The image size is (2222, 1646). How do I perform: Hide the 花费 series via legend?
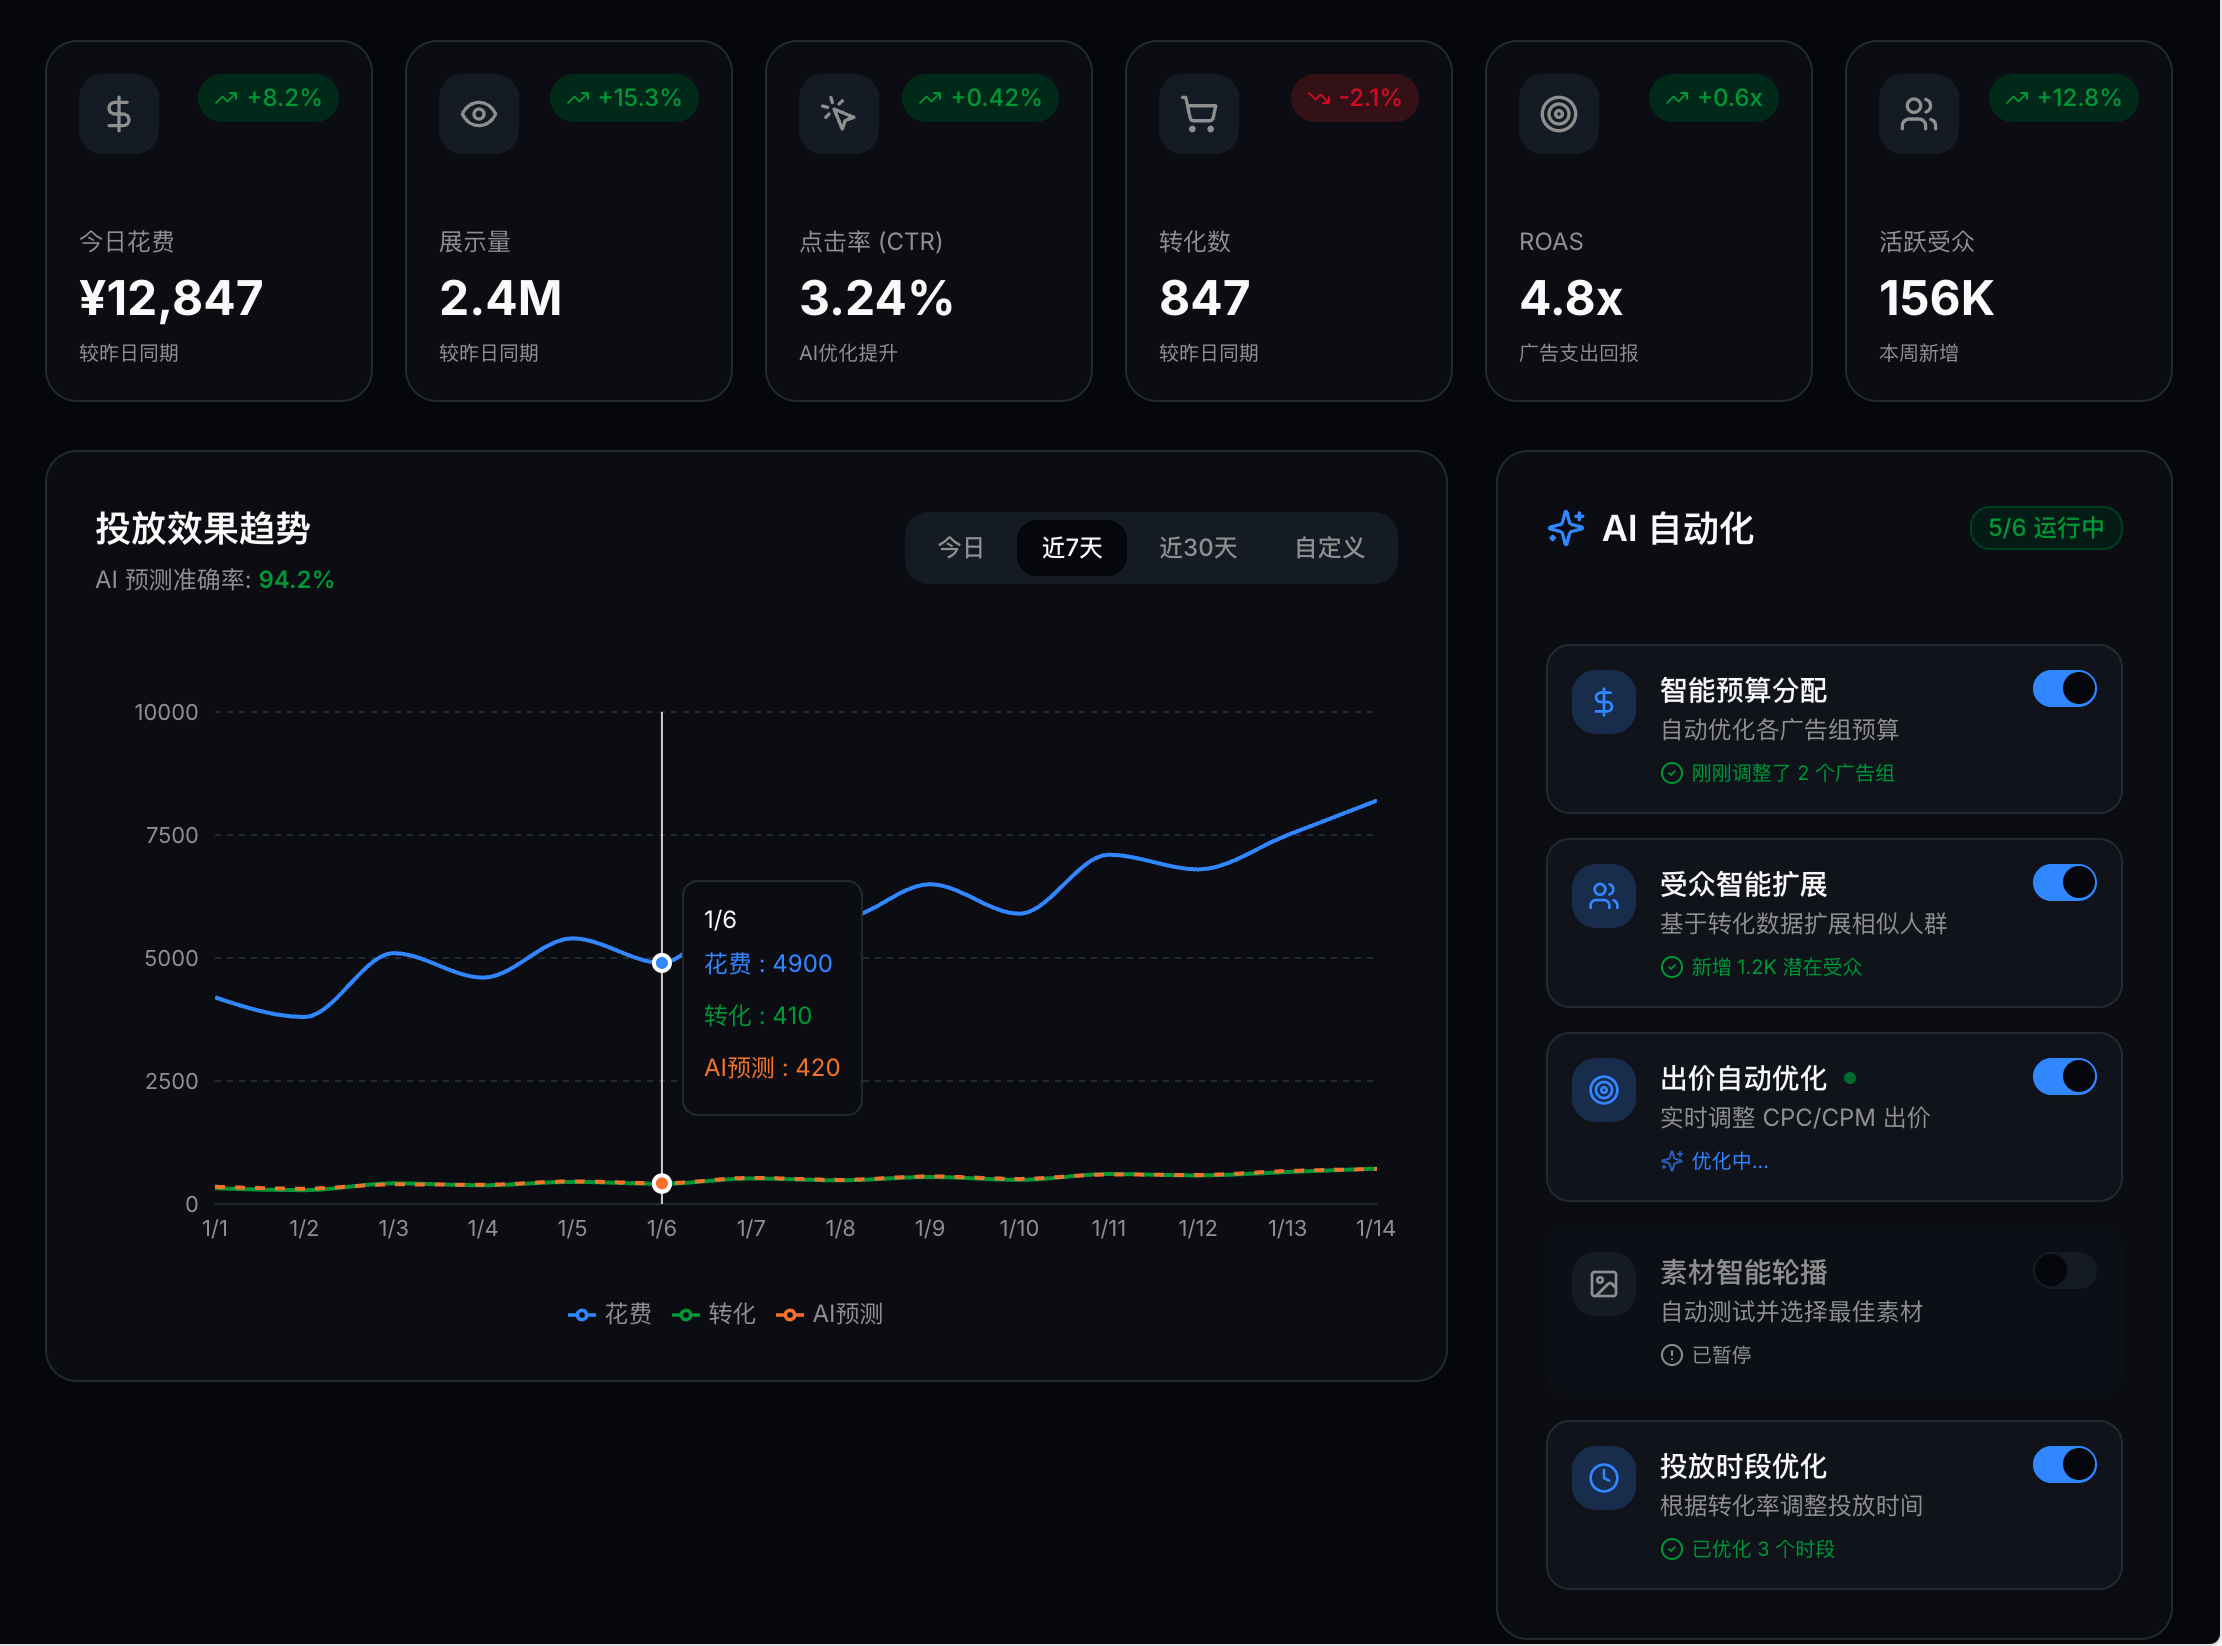coord(610,1314)
